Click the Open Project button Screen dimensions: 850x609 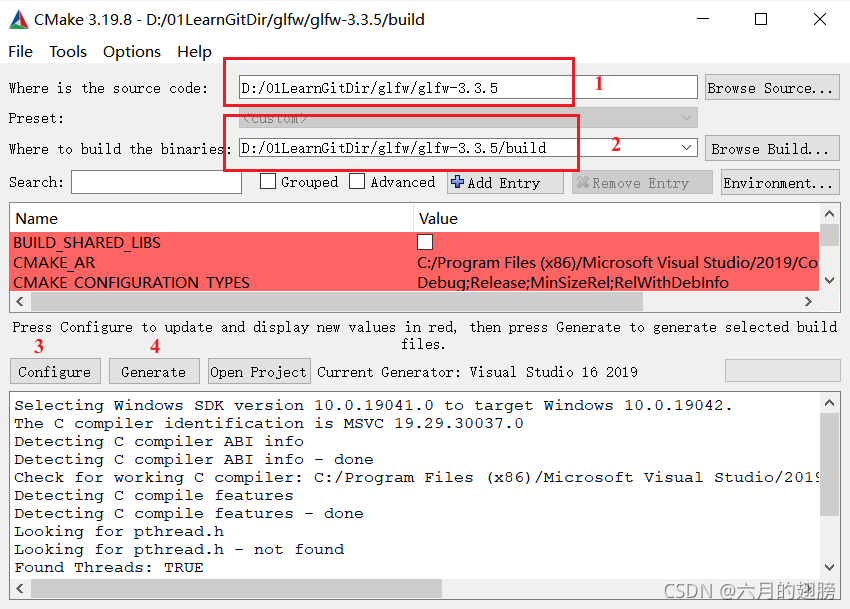(x=259, y=371)
